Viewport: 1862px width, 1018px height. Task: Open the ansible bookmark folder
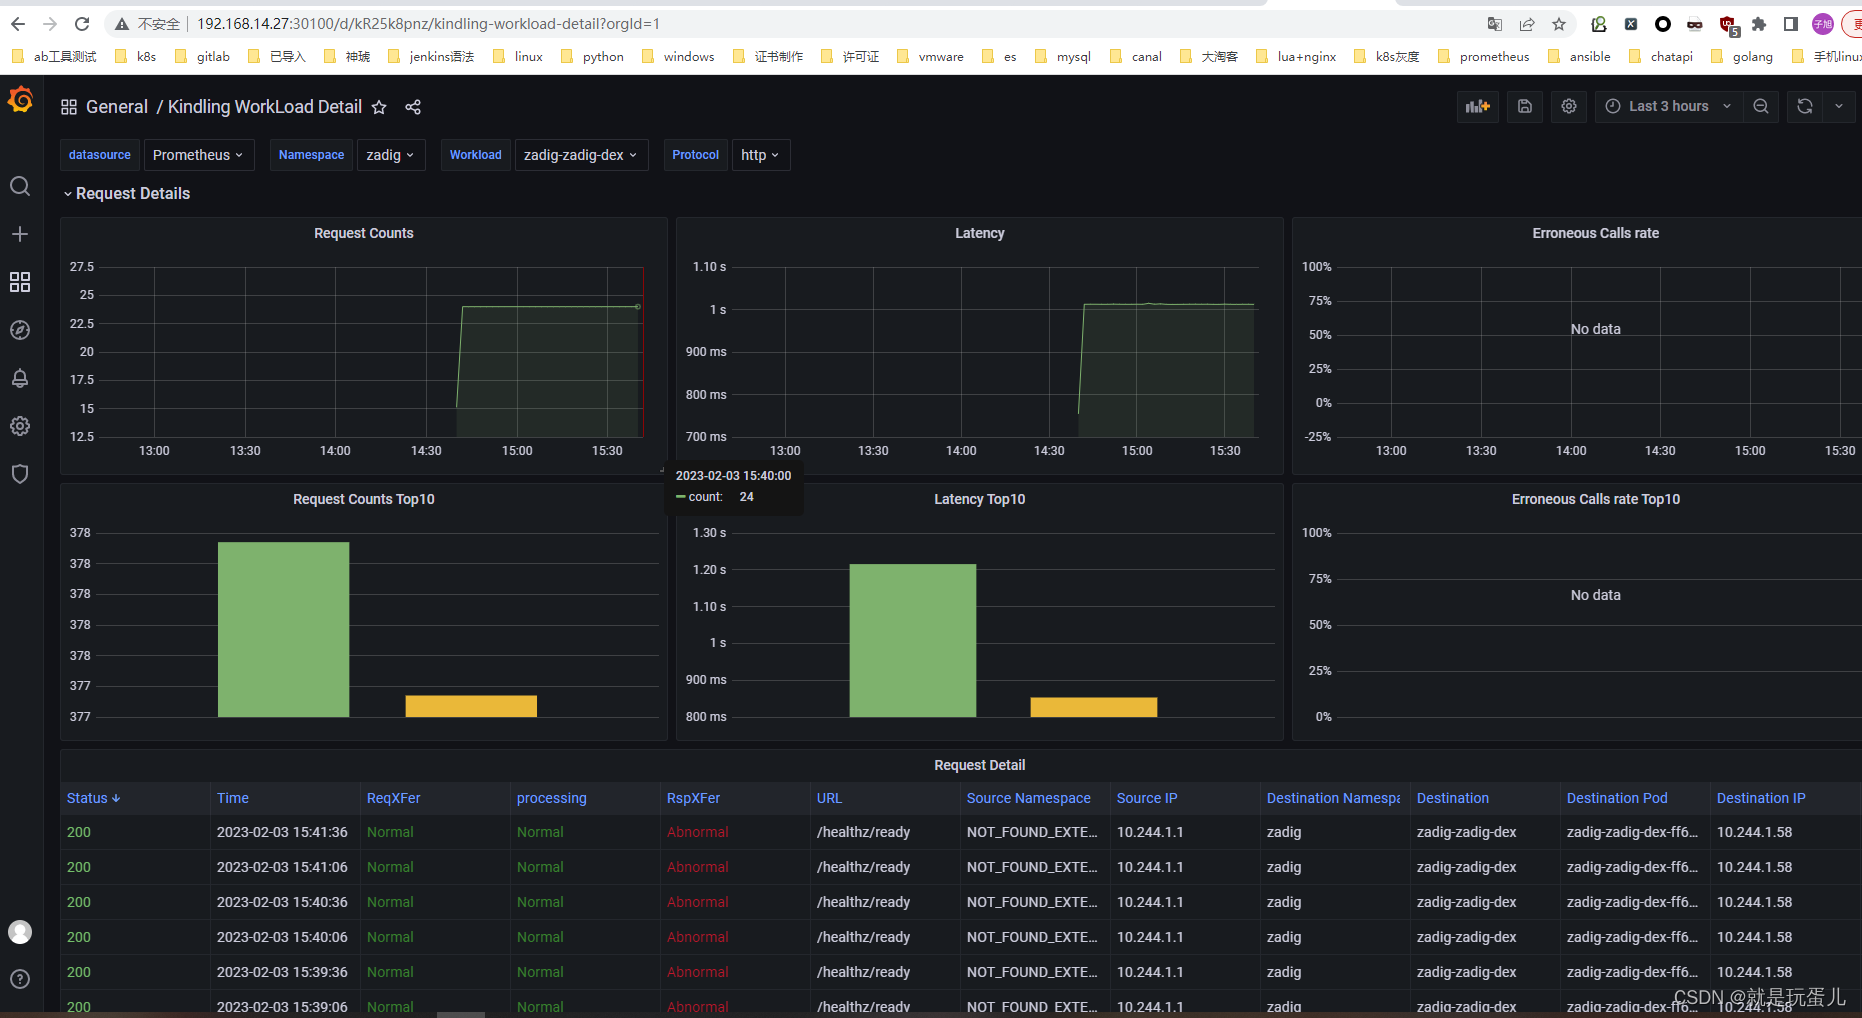(x=1580, y=57)
